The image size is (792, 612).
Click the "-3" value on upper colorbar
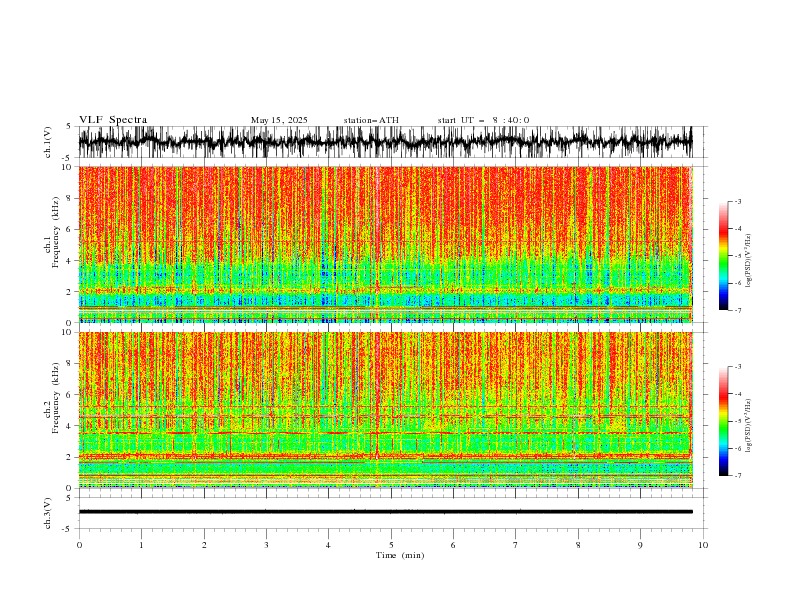tap(737, 201)
